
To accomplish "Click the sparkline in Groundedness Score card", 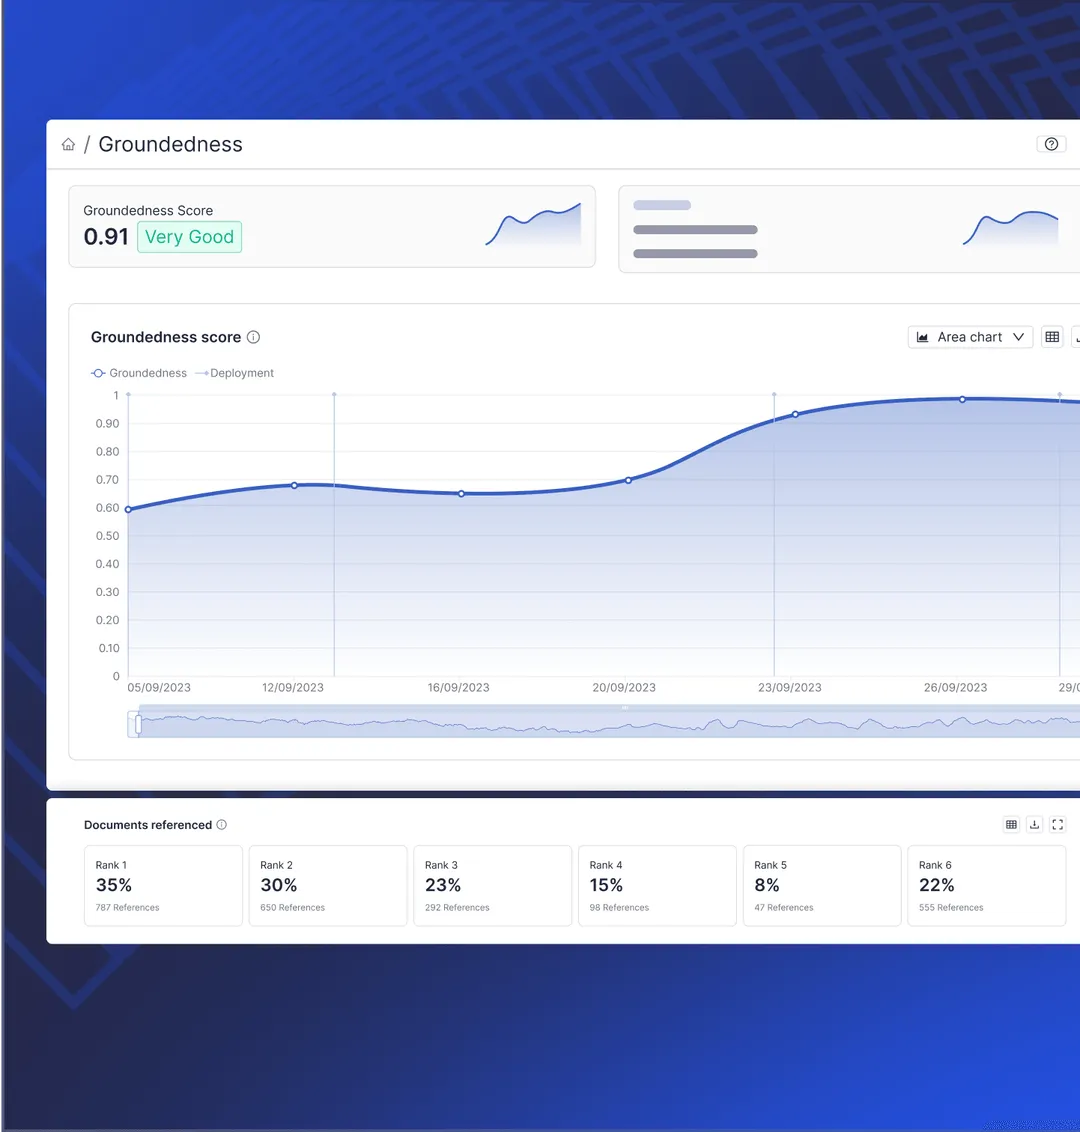I will [534, 225].
